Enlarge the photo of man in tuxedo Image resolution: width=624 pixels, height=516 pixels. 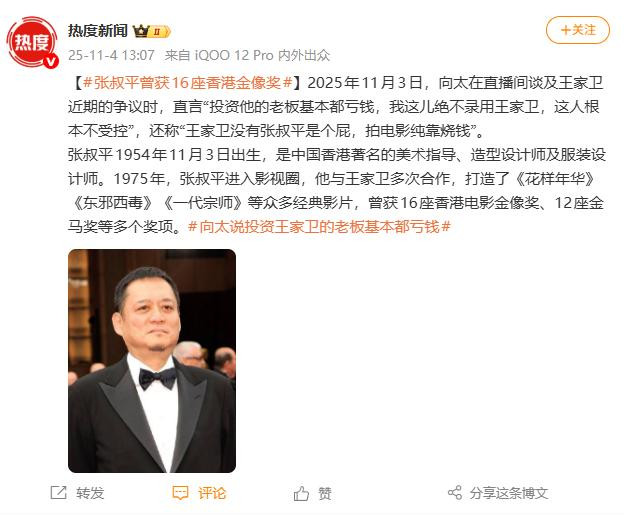152,360
